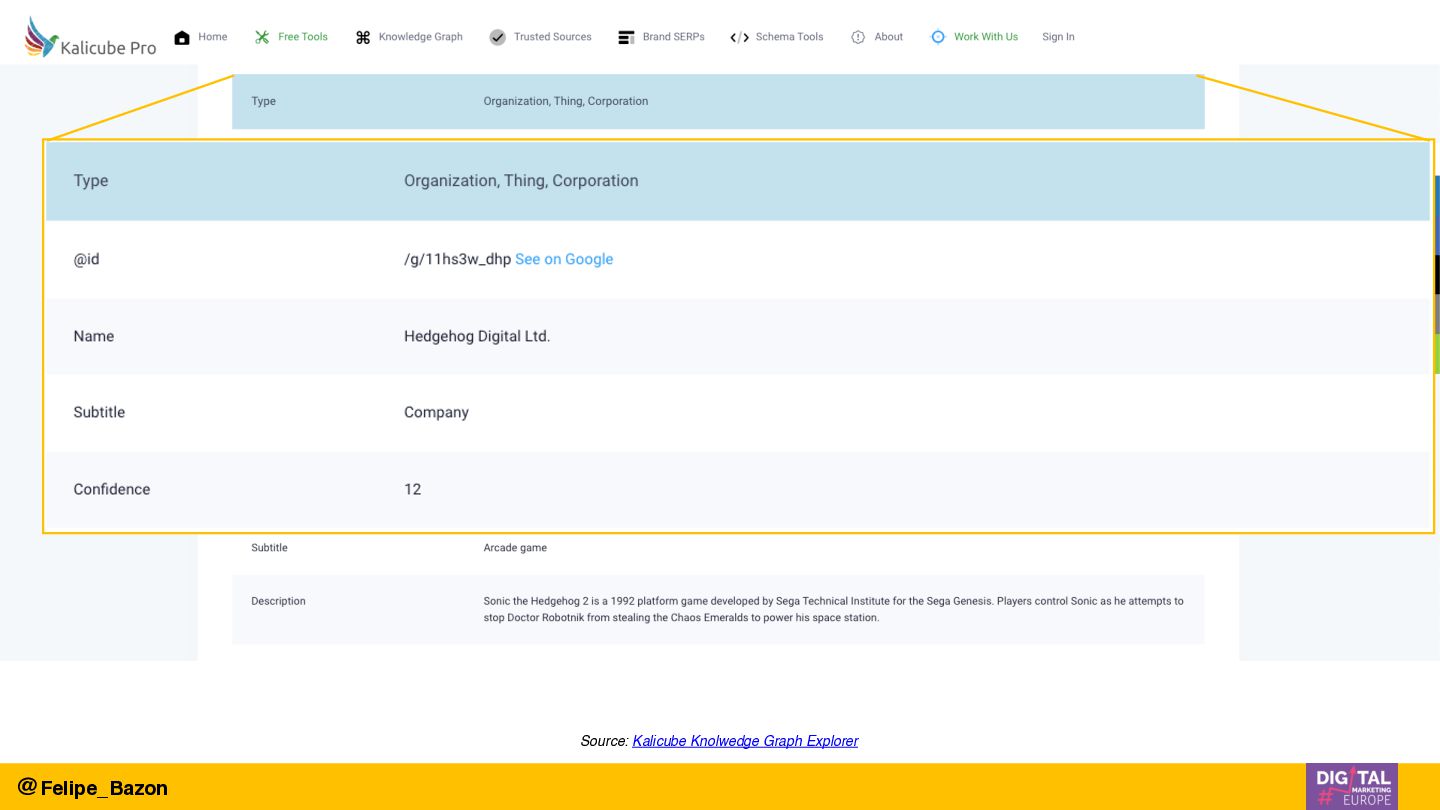The width and height of the screenshot is (1440, 810).
Task: Click the /g/11hs3w_dhp id value
Action: click(457, 259)
